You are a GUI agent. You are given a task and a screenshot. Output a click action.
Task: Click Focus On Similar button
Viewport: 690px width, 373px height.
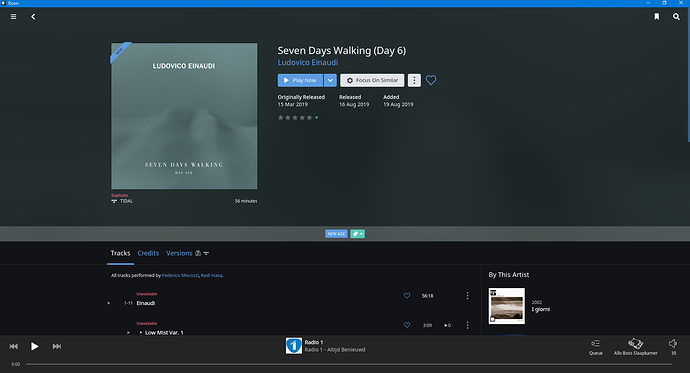click(372, 80)
